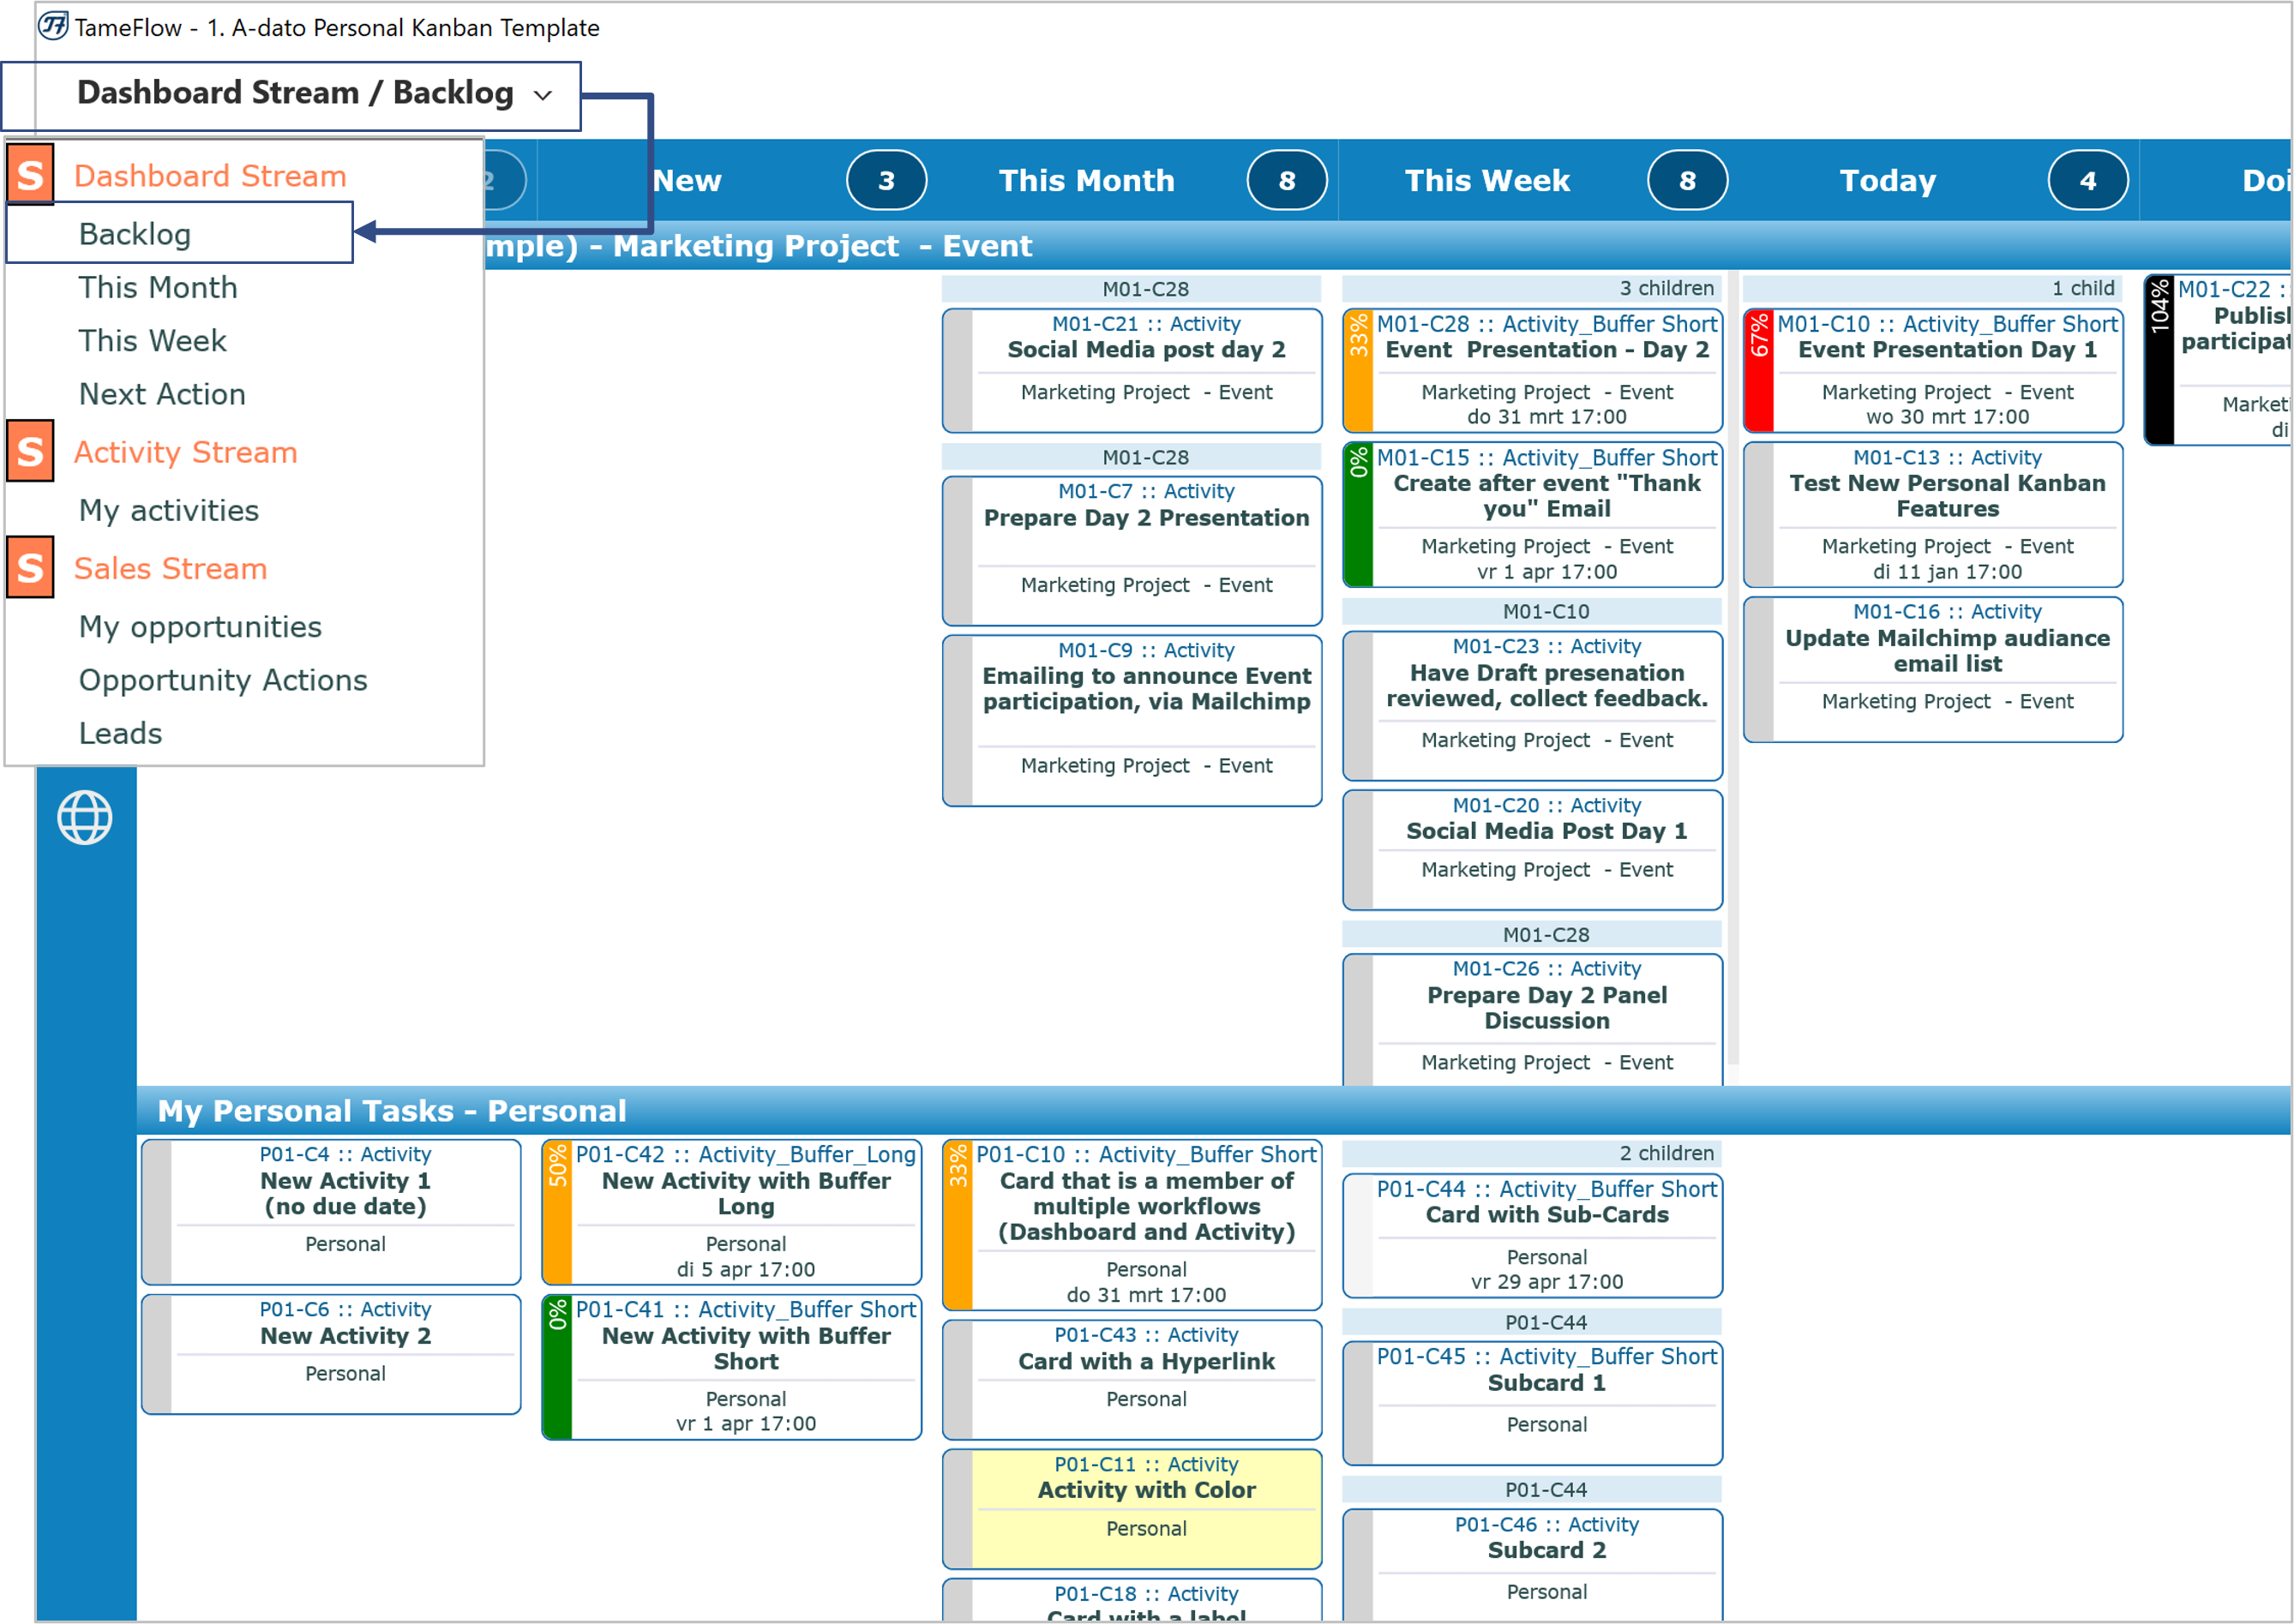The image size is (2294, 1624).
Task: Click the orange 50% buffer bar on P01-C42
Action: tap(557, 1212)
